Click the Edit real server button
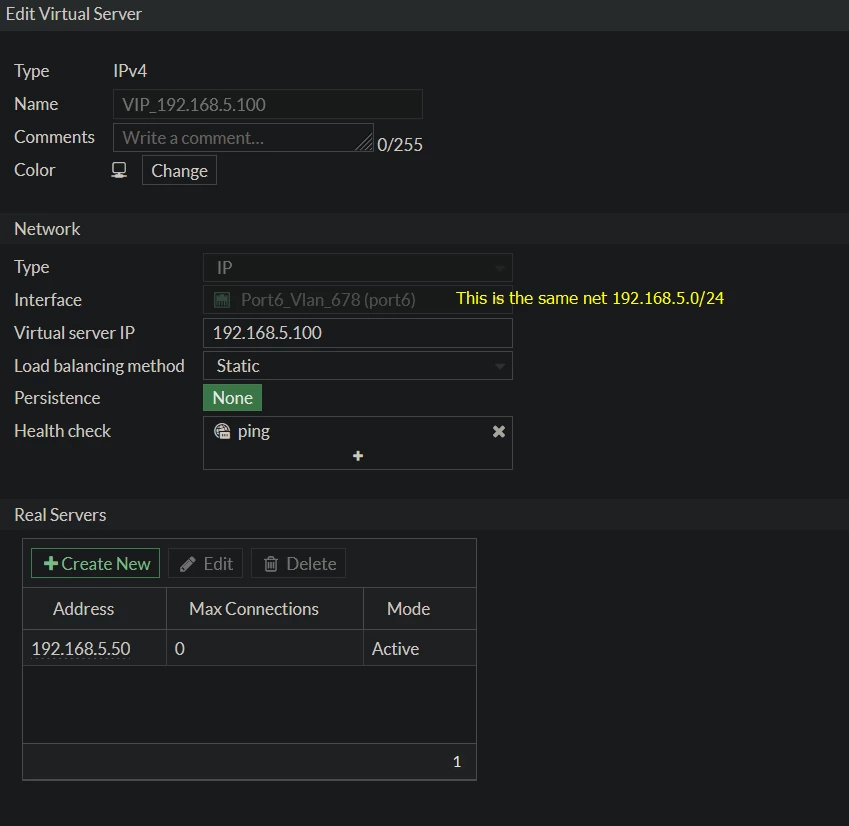 [x=206, y=563]
